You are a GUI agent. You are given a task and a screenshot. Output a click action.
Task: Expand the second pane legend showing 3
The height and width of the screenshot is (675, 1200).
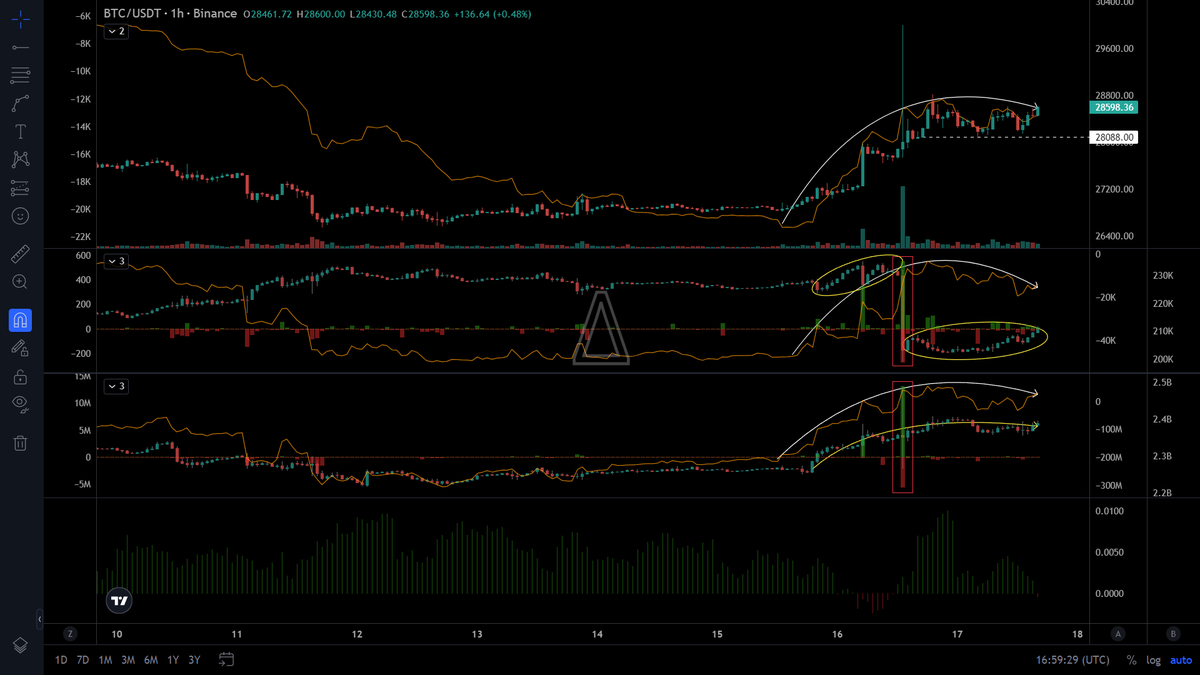[117, 261]
